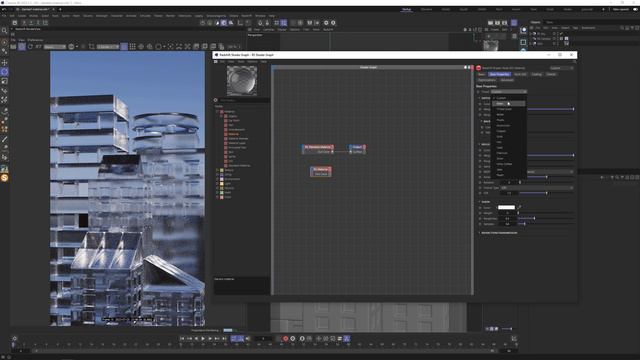Click the IOR slider track

point(546,193)
